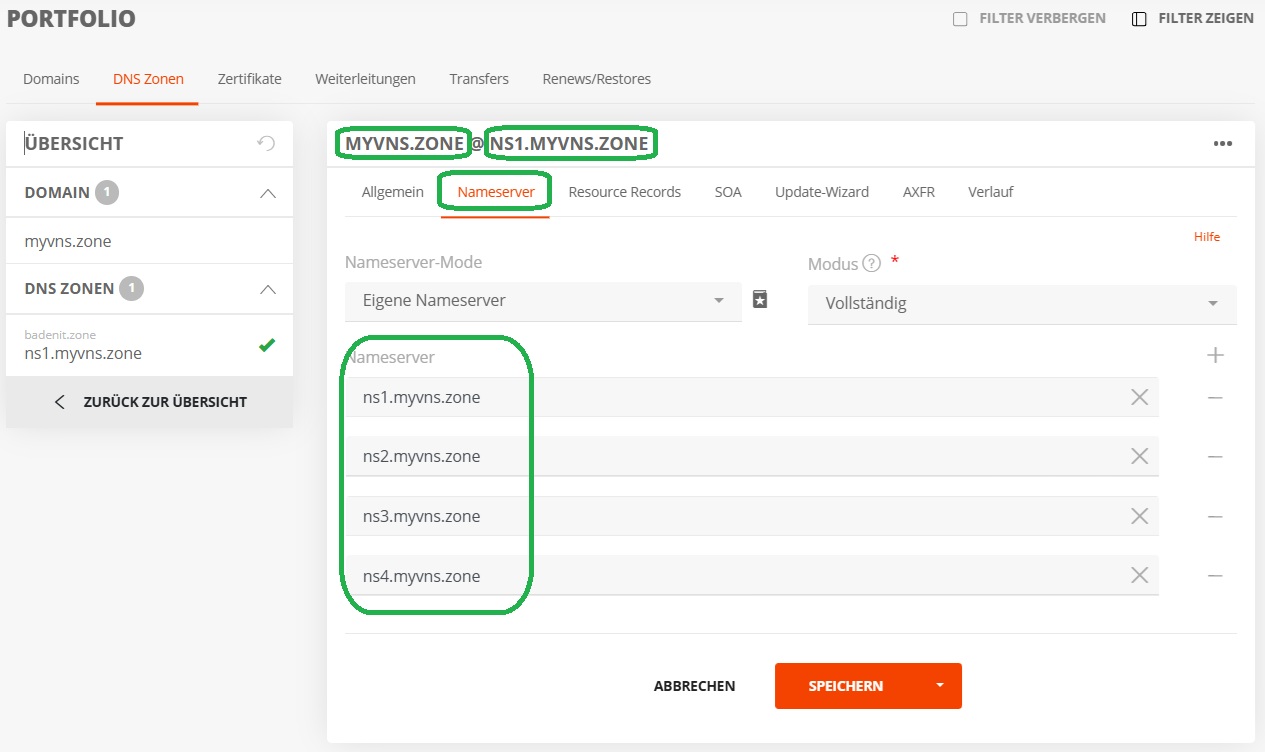Image resolution: width=1265 pixels, height=752 pixels.
Task: Clear the ns4.myvns.zone field with X
Action: [x=1139, y=575]
